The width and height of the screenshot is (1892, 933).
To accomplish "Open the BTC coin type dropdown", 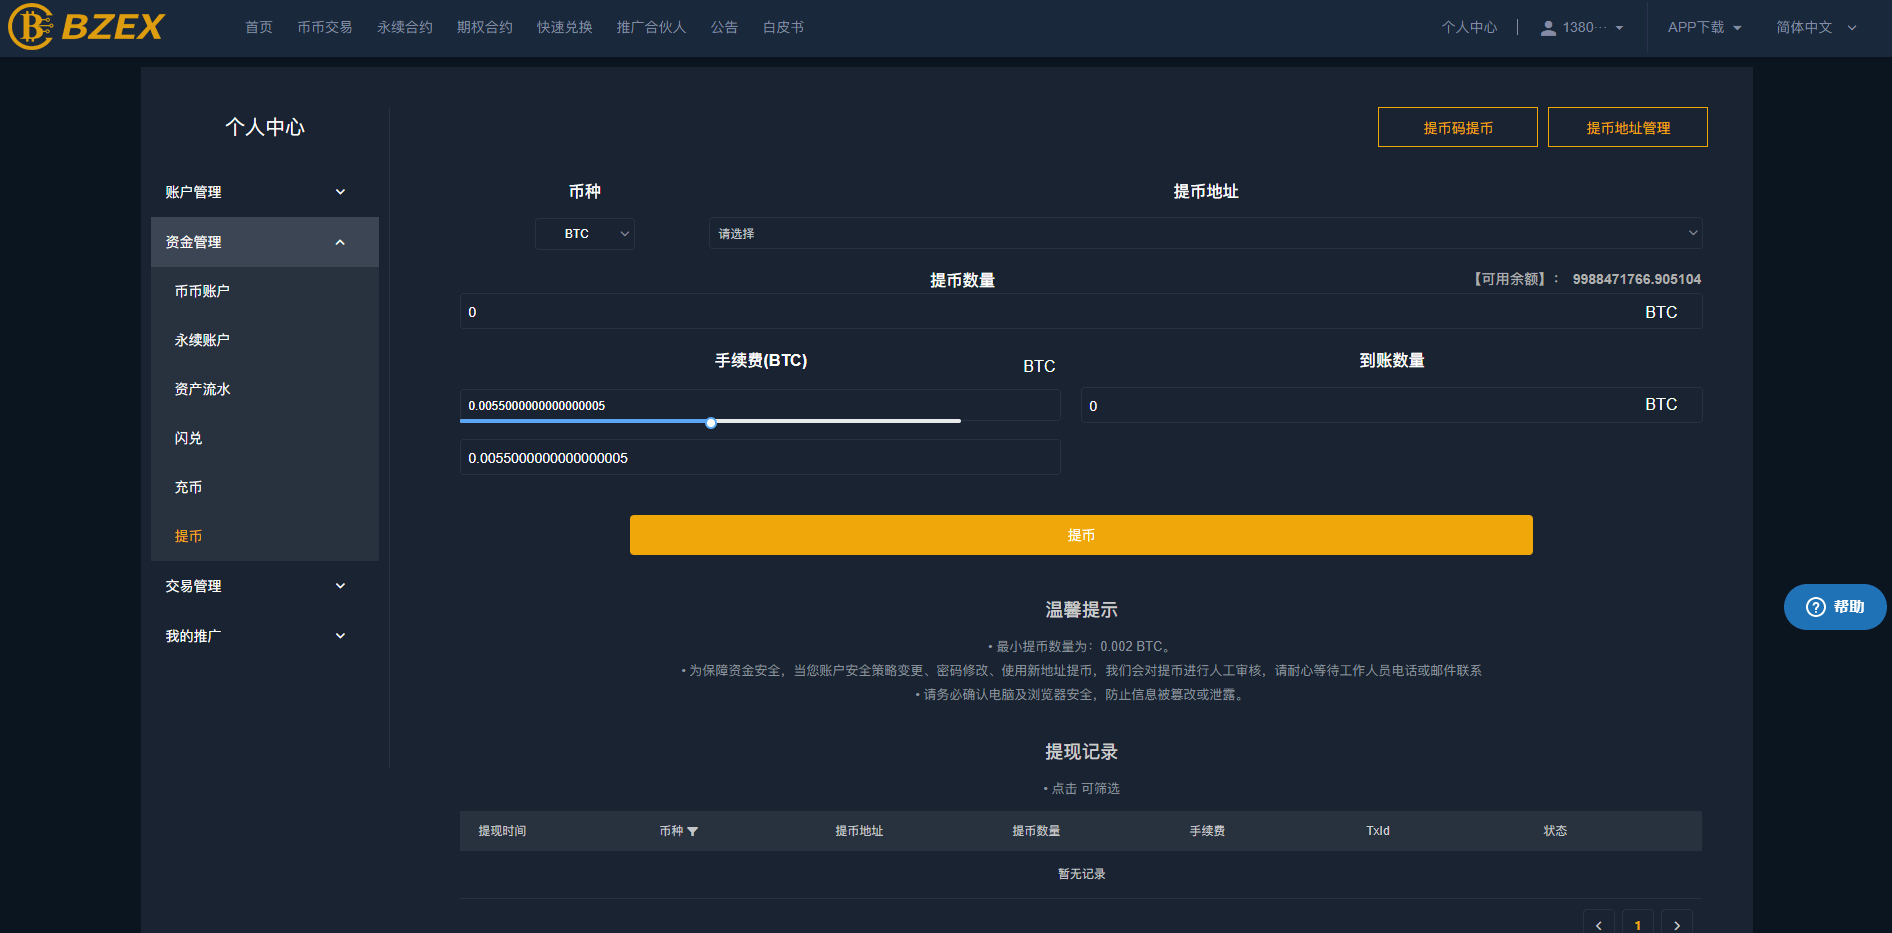I will [585, 234].
